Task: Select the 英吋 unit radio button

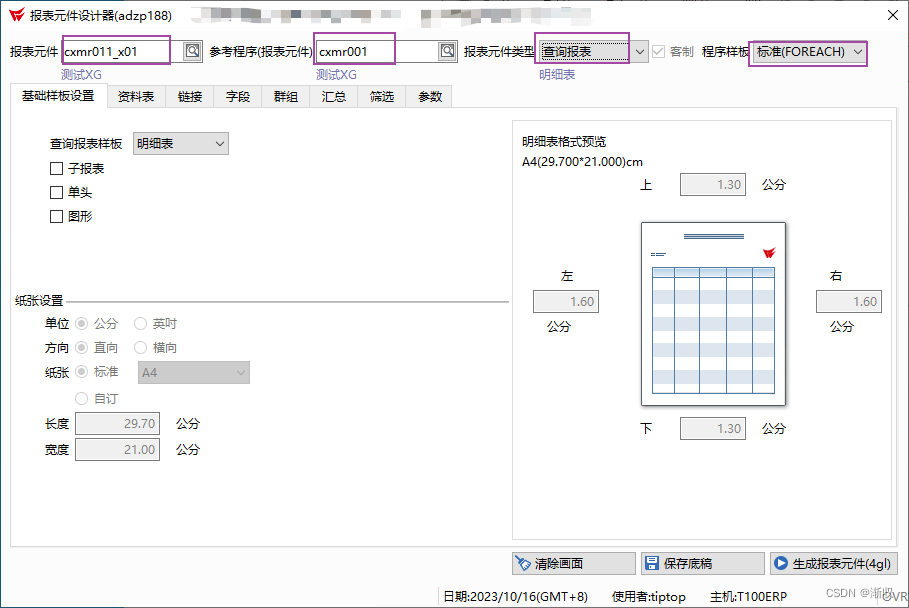Action: pos(141,323)
